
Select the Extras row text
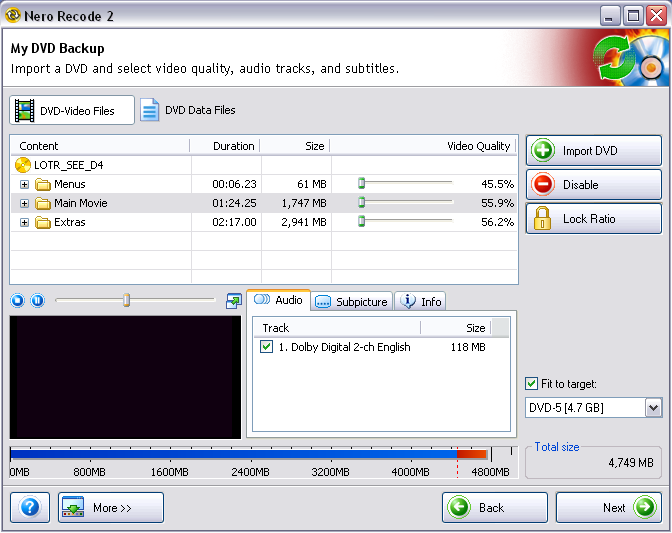(x=69, y=222)
